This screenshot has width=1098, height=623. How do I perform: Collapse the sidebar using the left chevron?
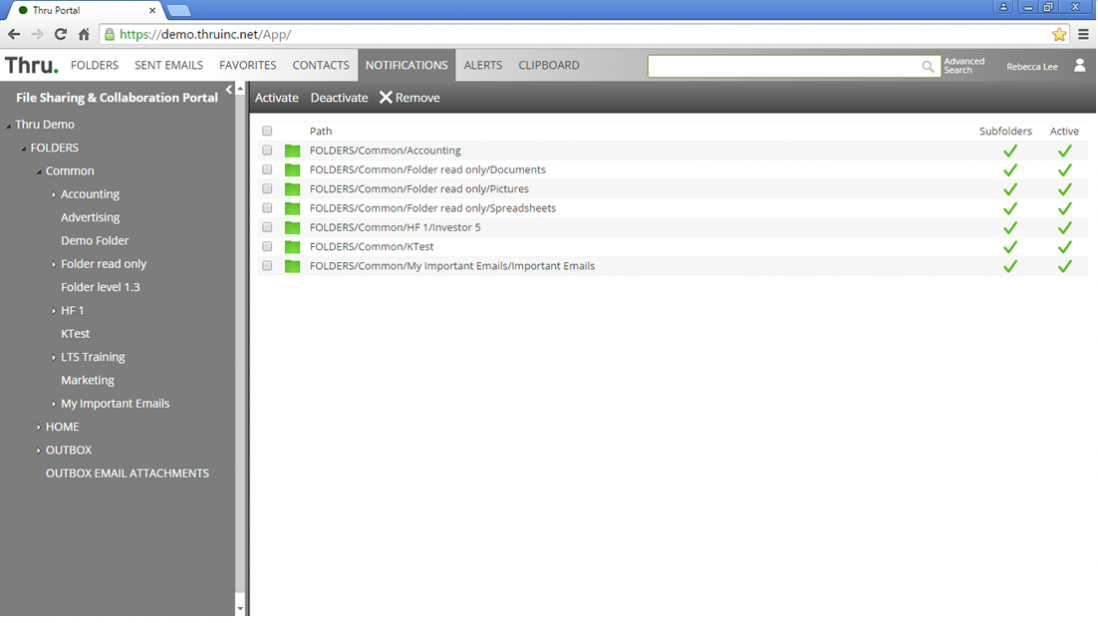[x=229, y=90]
